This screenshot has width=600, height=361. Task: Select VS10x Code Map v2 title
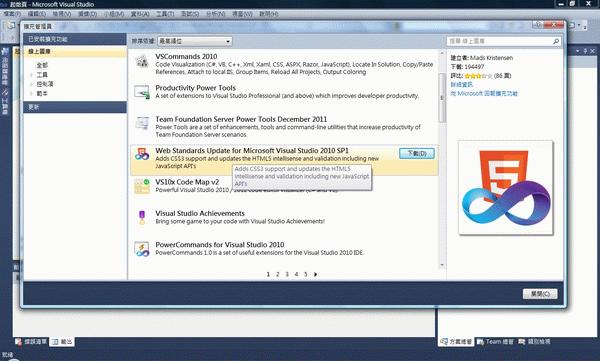pos(187,182)
